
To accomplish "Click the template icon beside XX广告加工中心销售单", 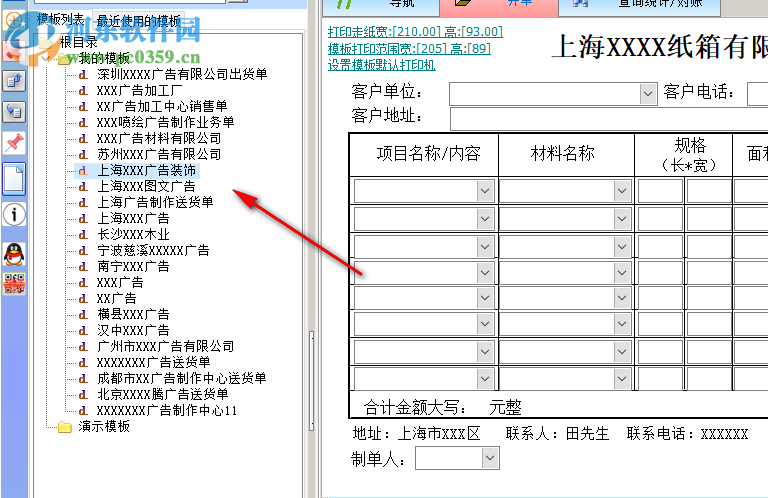I will pos(83,106).
